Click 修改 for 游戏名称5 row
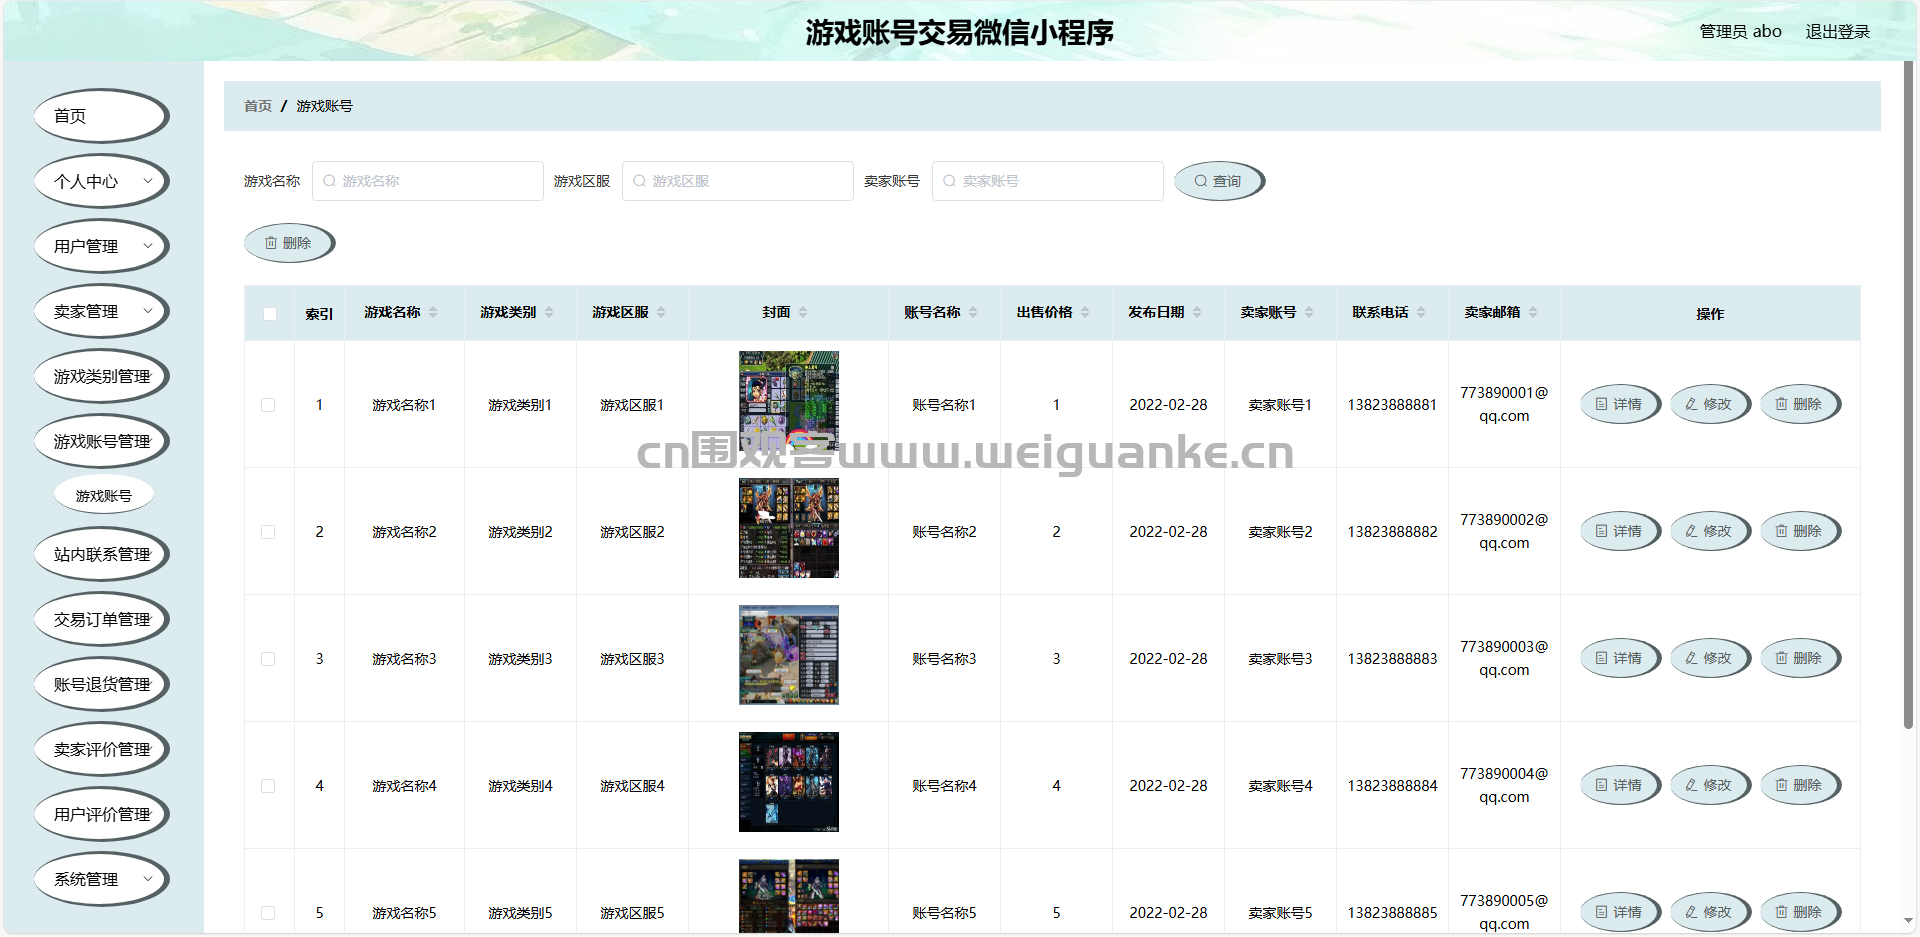1920x937 pixels. tap(1710, 912)
